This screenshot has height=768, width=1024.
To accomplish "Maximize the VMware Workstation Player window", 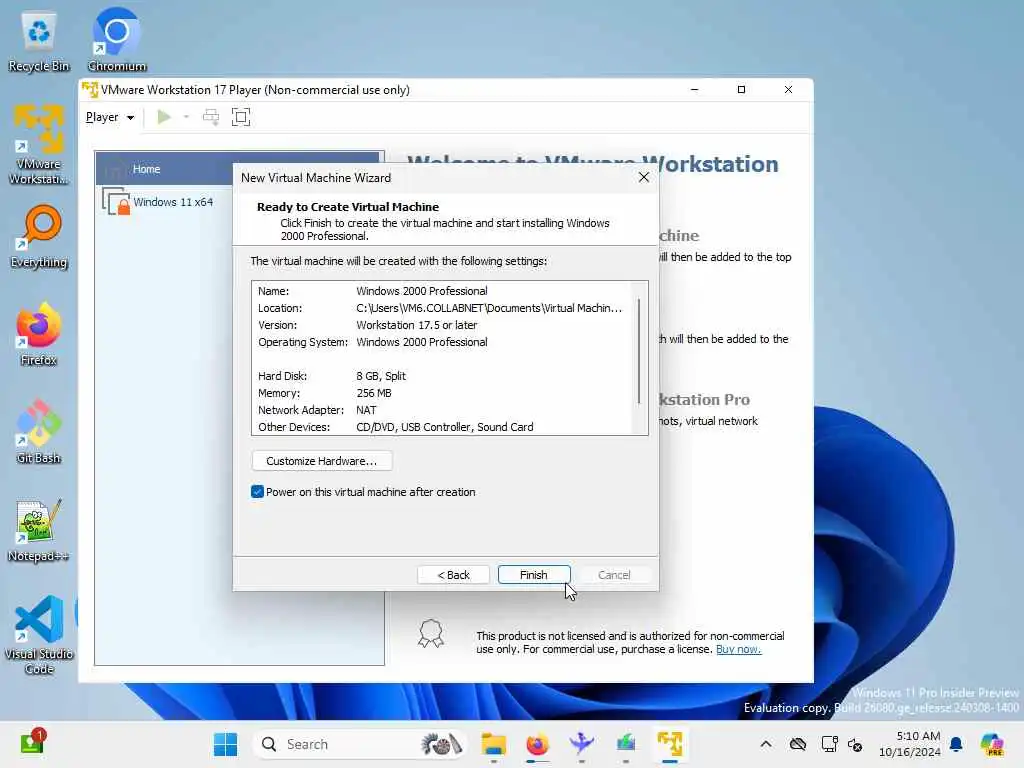I will point(741,89).
